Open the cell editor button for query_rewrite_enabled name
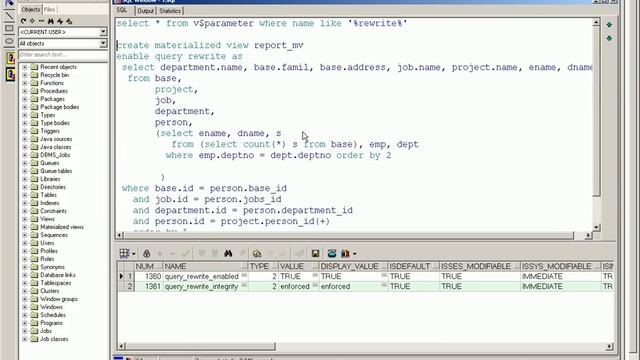This screenshot has width=640, height=360. (x=244, y=276)
